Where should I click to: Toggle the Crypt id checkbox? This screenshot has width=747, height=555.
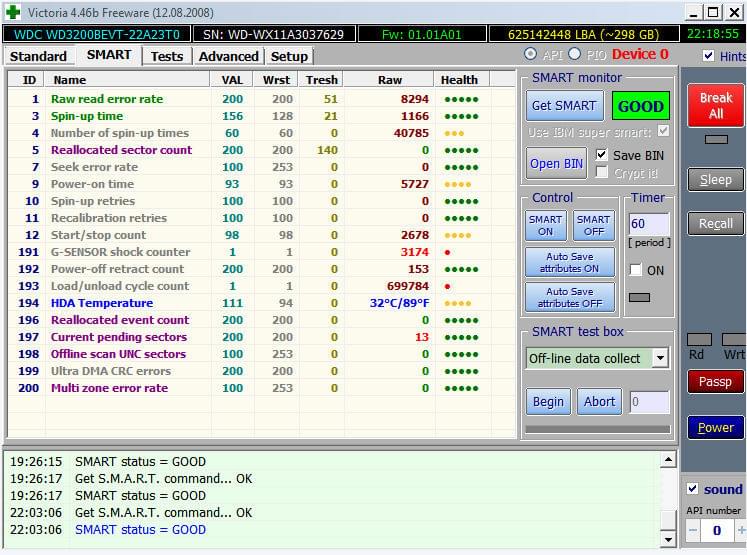[x=602, y=172]
